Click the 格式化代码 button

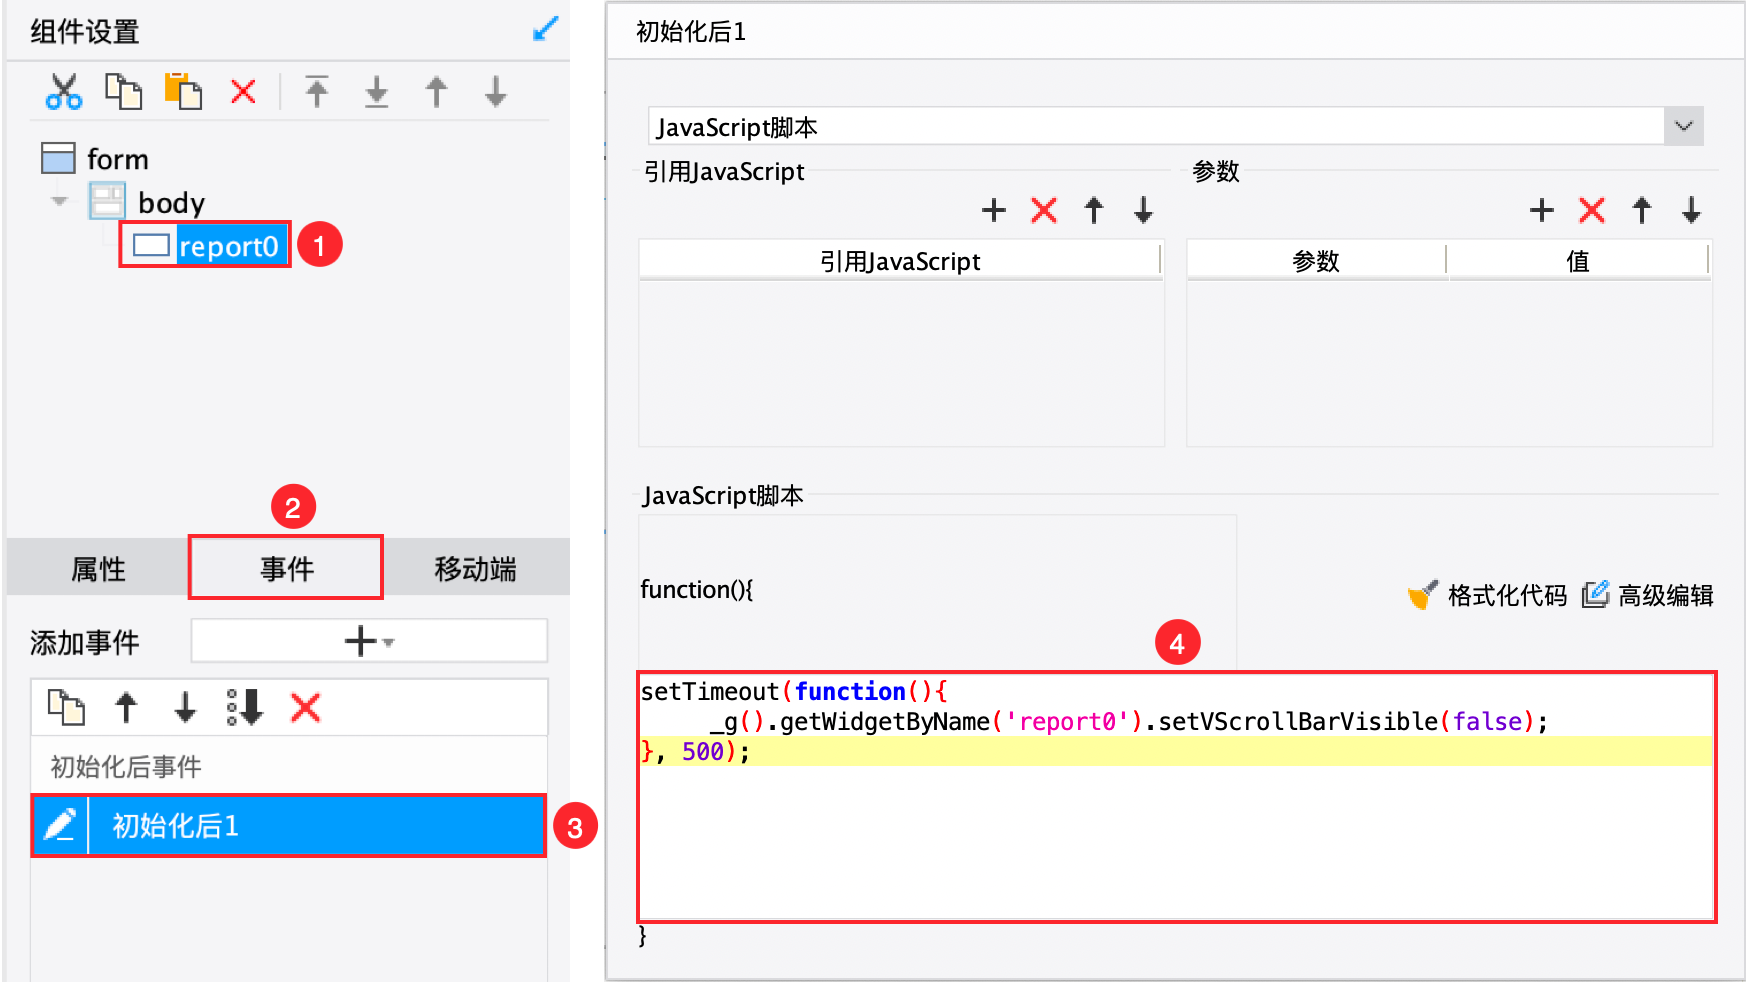[x=1488, y=595]
